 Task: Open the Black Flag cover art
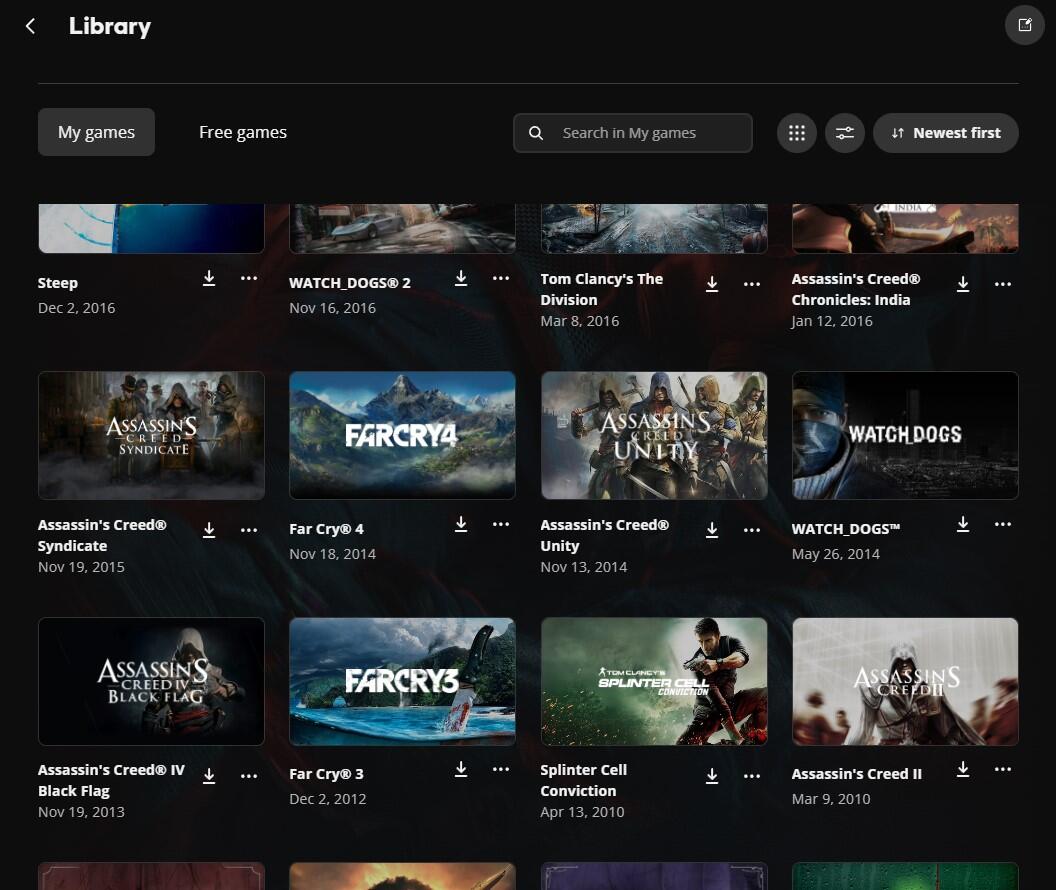(x=151, y=681)
